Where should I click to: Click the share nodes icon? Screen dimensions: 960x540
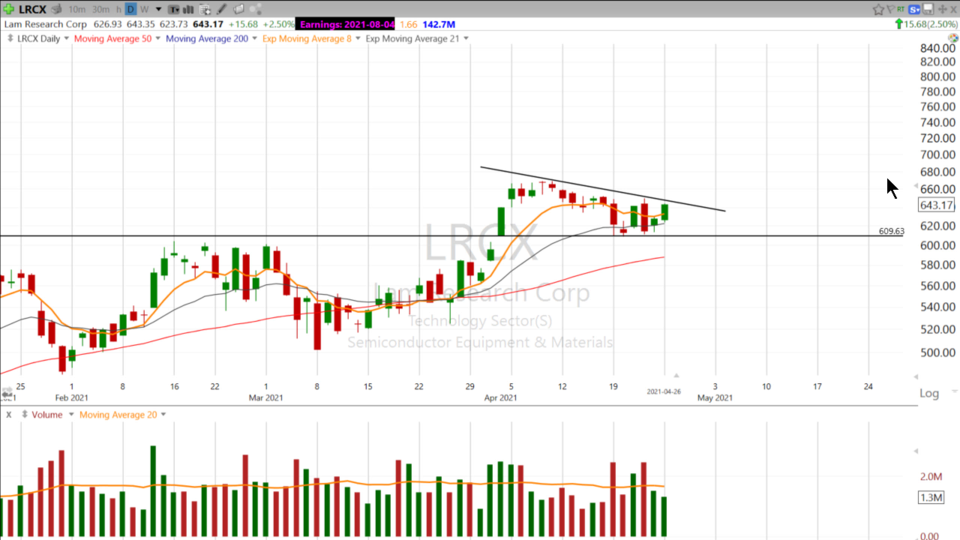[256, 9]
